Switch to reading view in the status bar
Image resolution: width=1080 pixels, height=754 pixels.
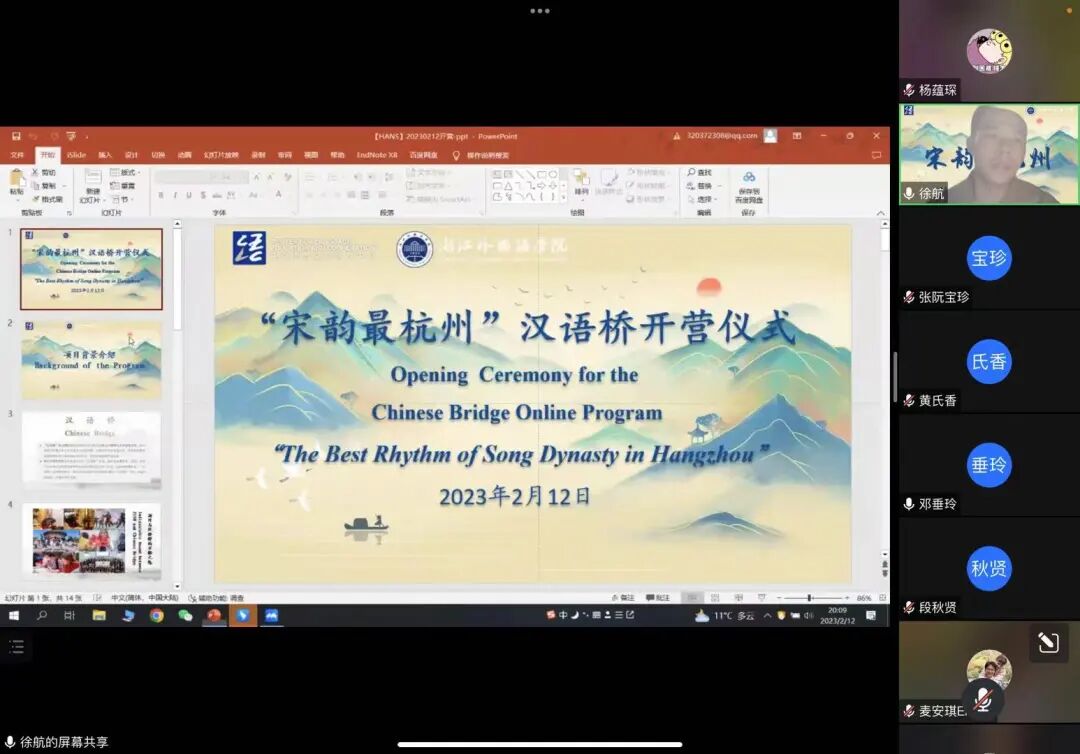click(x=738, y=597)
